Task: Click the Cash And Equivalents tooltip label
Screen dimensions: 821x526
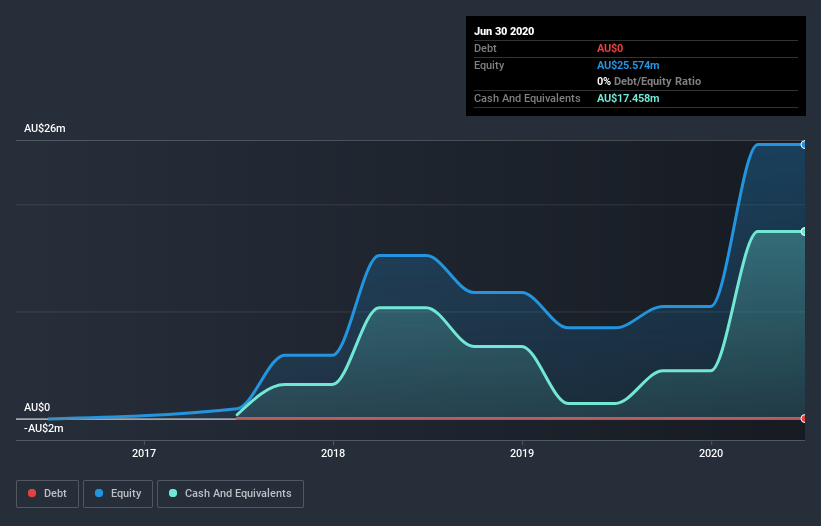Action: (527, 98)
